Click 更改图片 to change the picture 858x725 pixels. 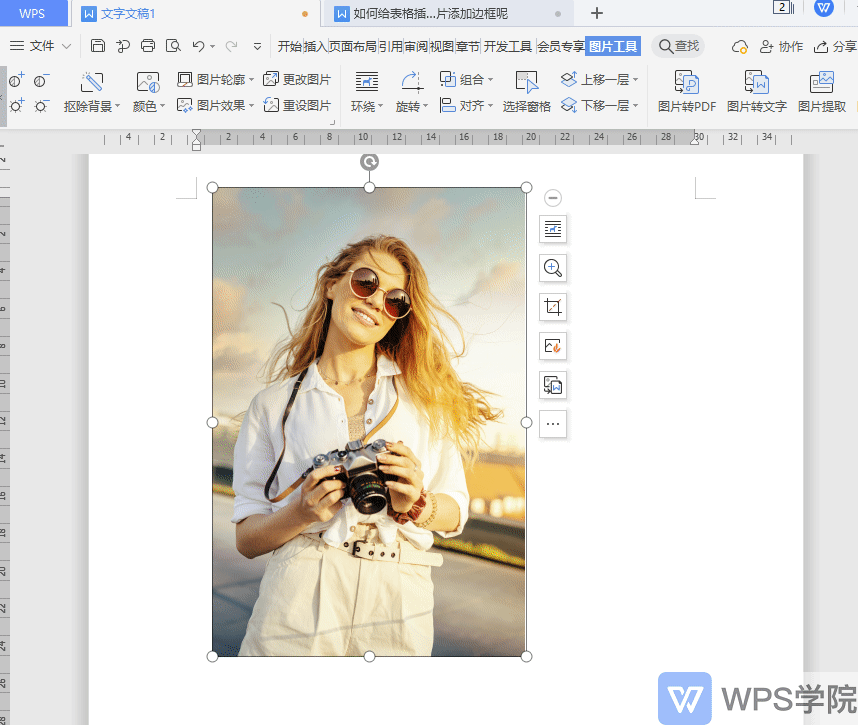pyautogui.click(x=297, y=79)
